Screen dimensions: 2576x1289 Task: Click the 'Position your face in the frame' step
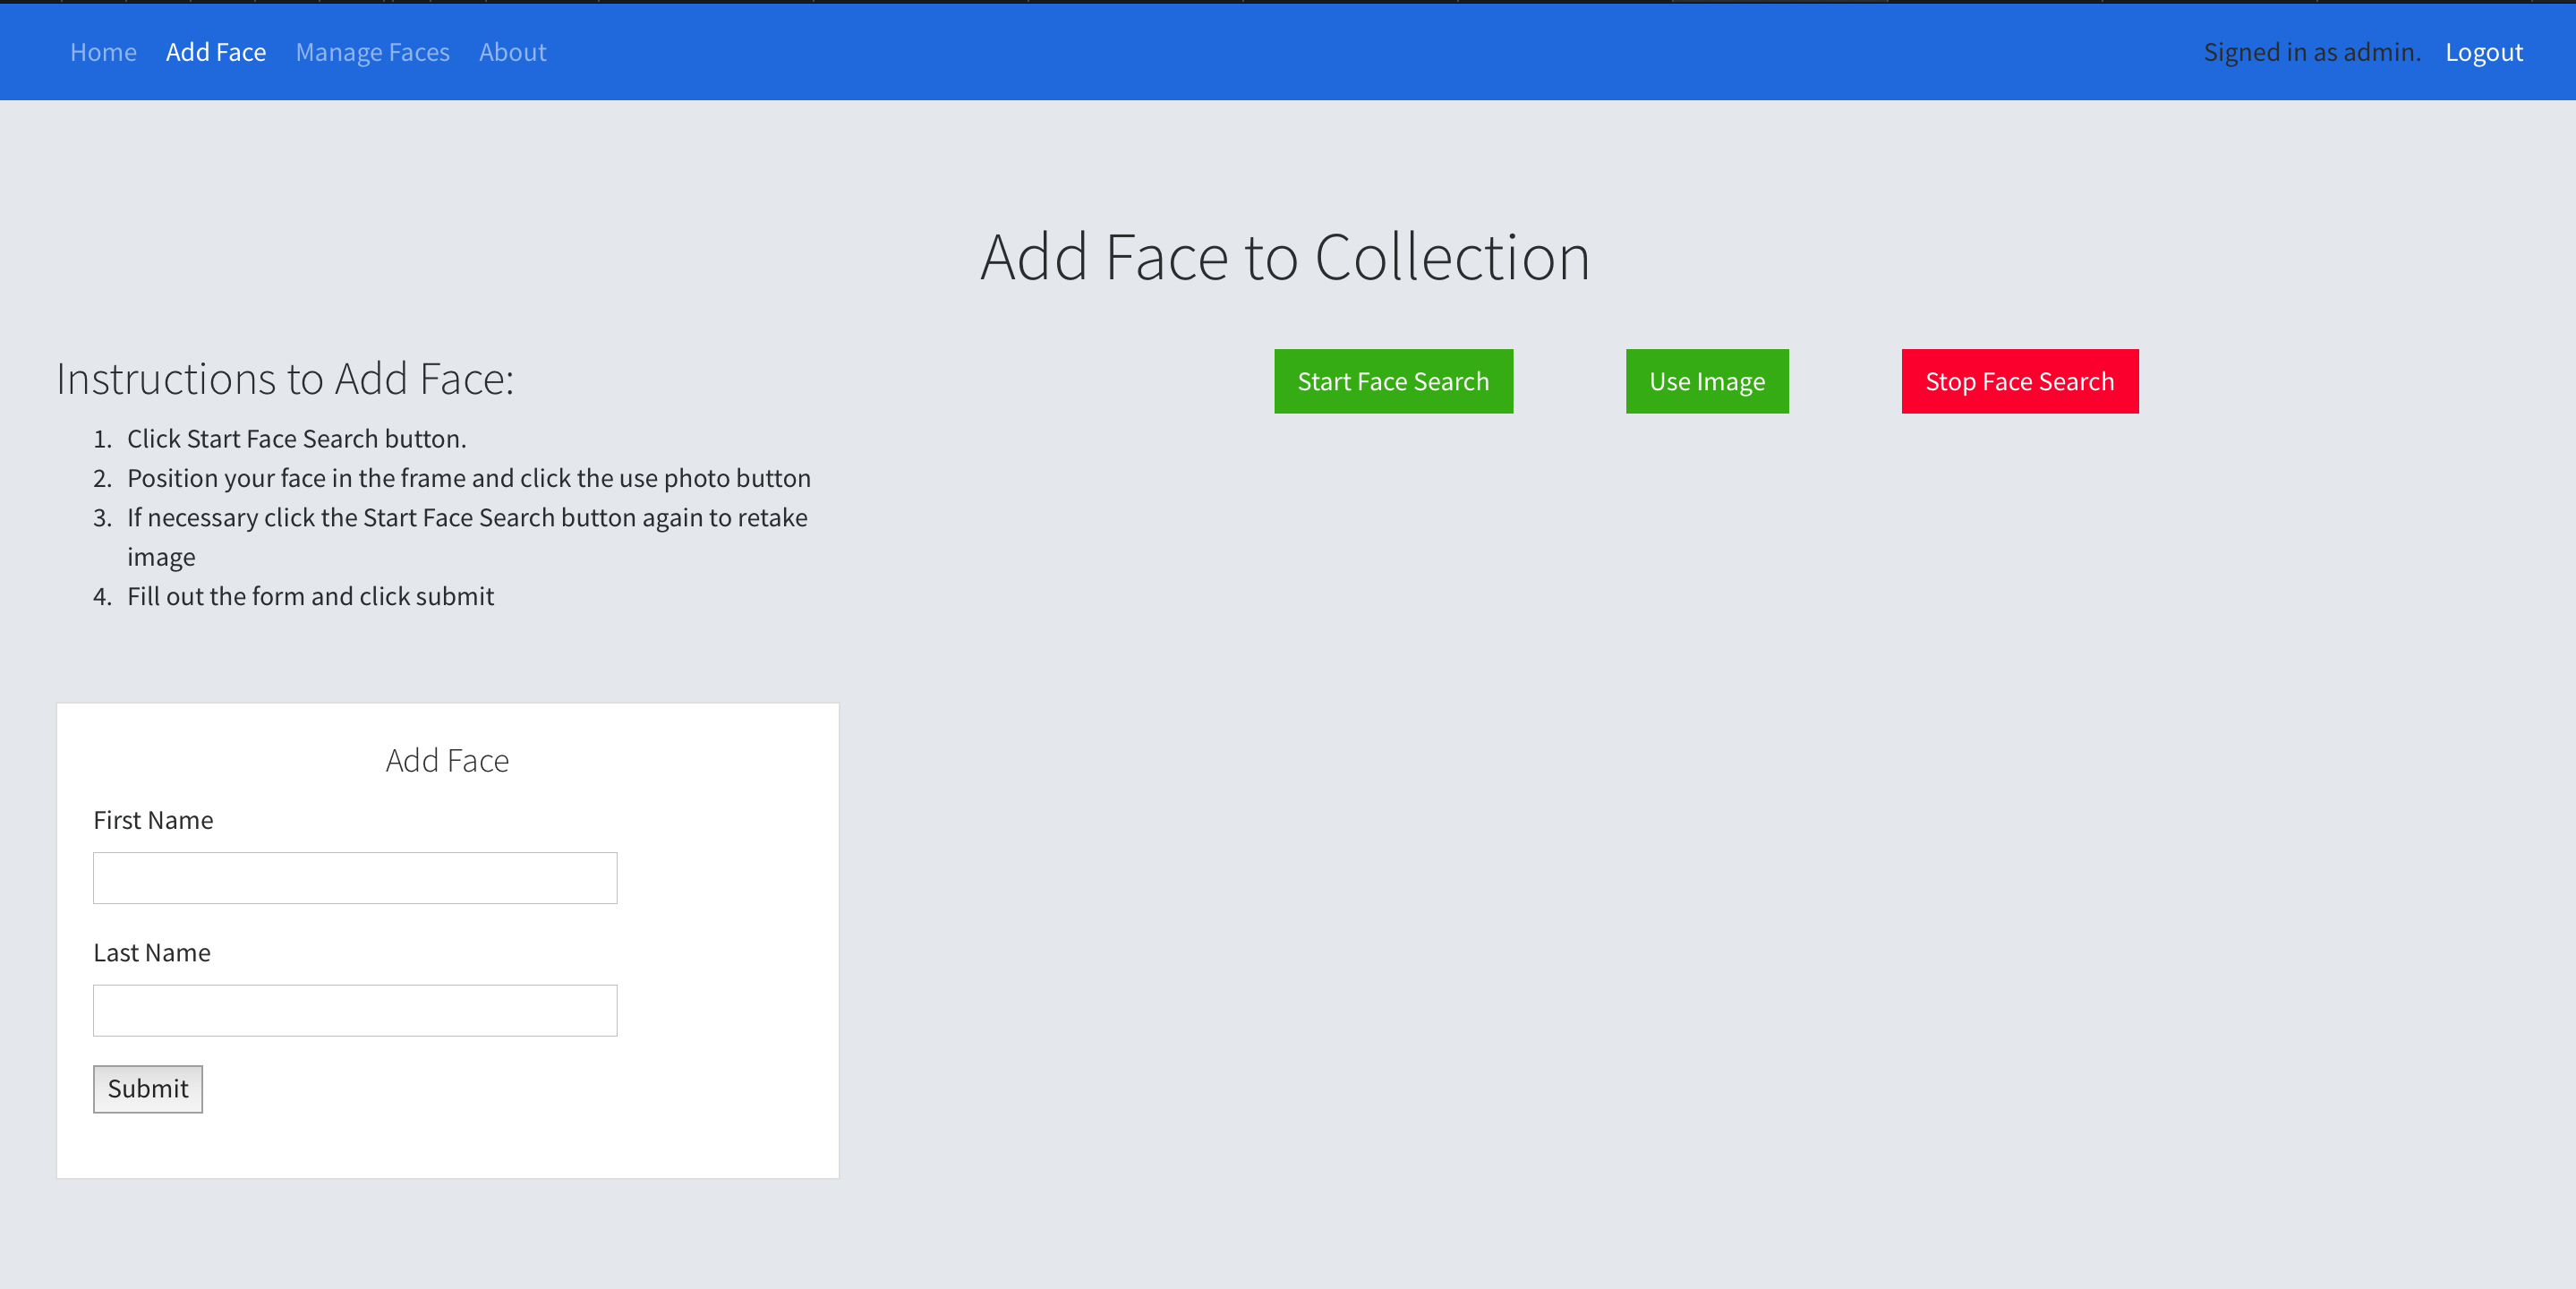(468, 478)
